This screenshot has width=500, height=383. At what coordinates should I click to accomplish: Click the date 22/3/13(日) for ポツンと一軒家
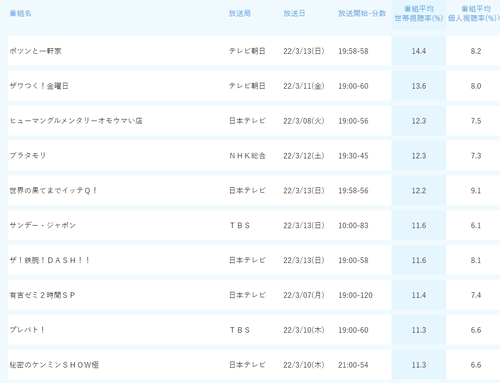click(x=304, y=51)
